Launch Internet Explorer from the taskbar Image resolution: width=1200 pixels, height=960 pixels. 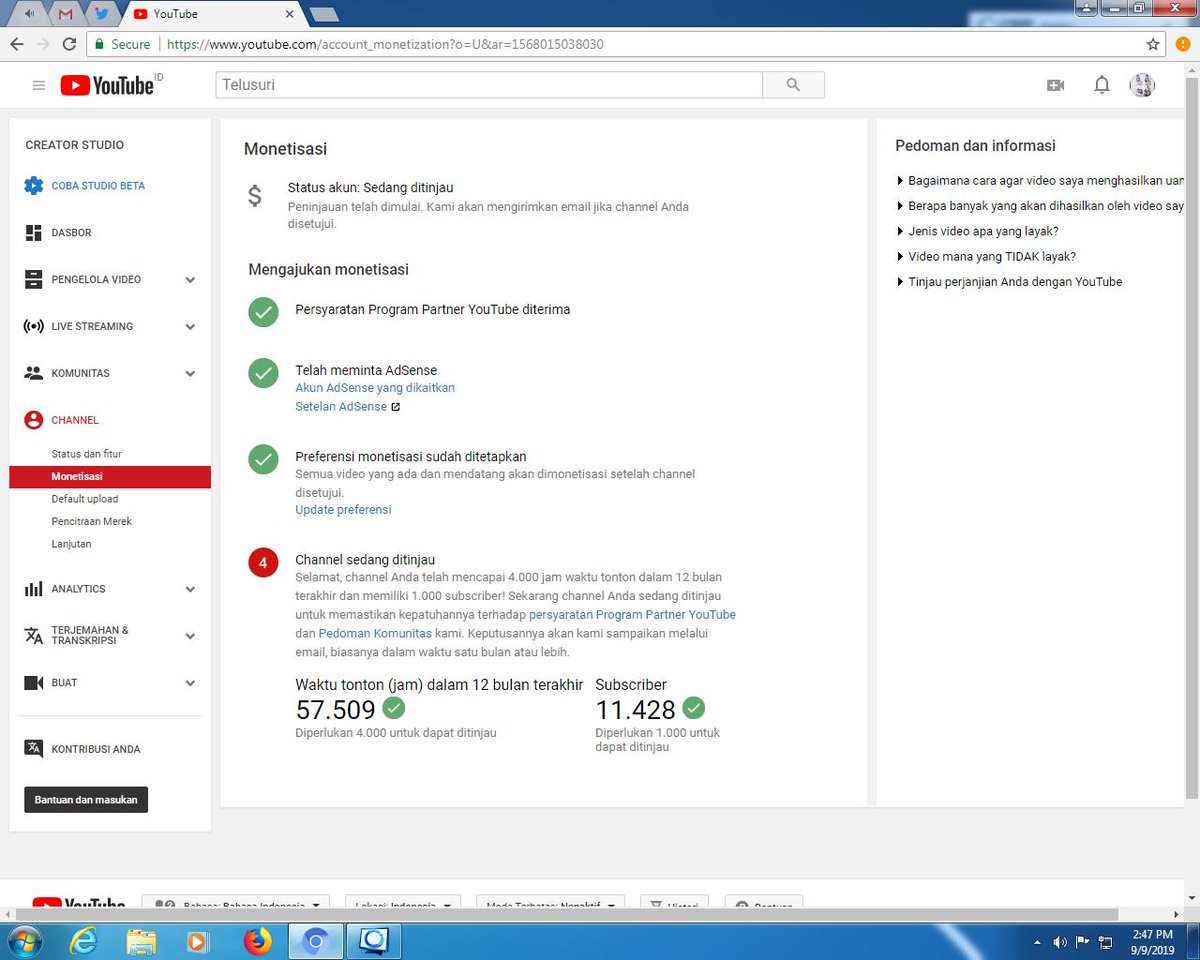pos(85,941)
